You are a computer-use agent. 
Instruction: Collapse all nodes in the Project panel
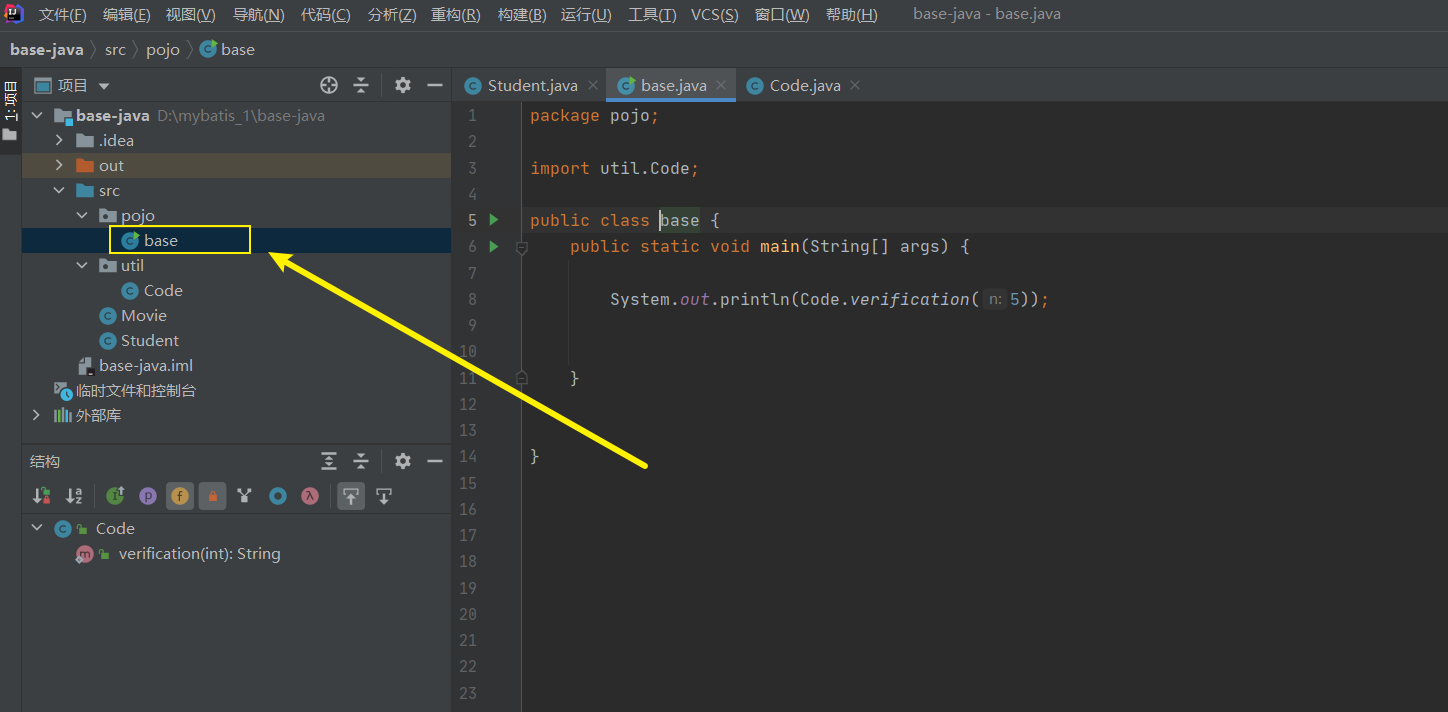pos(361,85)
